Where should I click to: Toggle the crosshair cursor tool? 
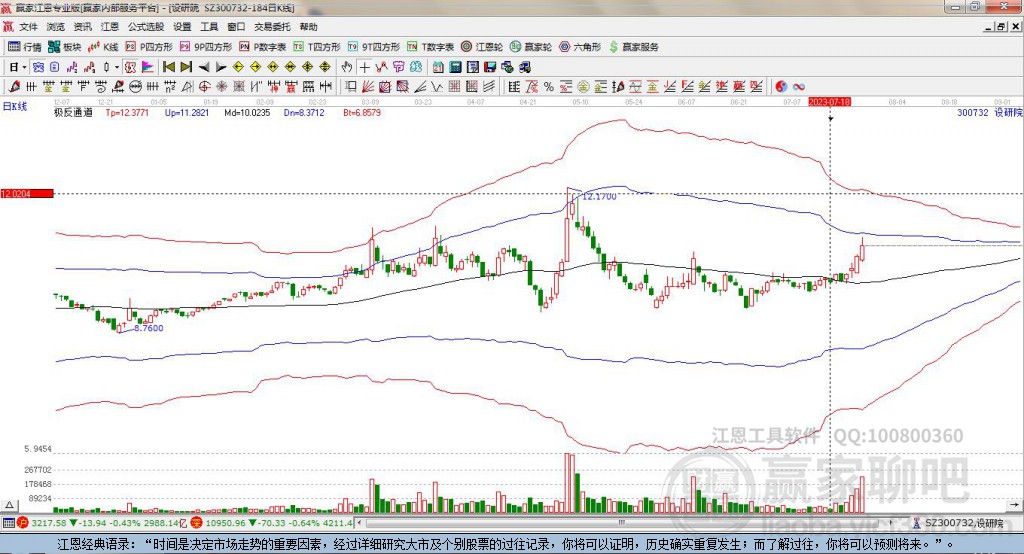[x=364, y=67]
